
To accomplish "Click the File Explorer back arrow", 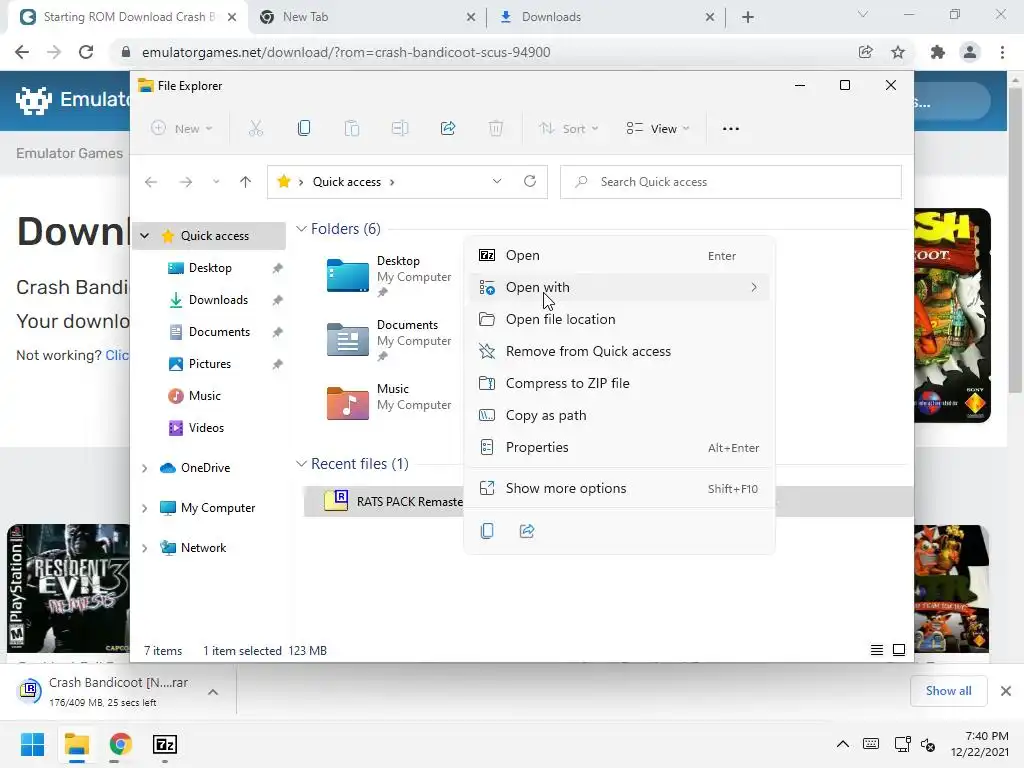I will point(151,182).
